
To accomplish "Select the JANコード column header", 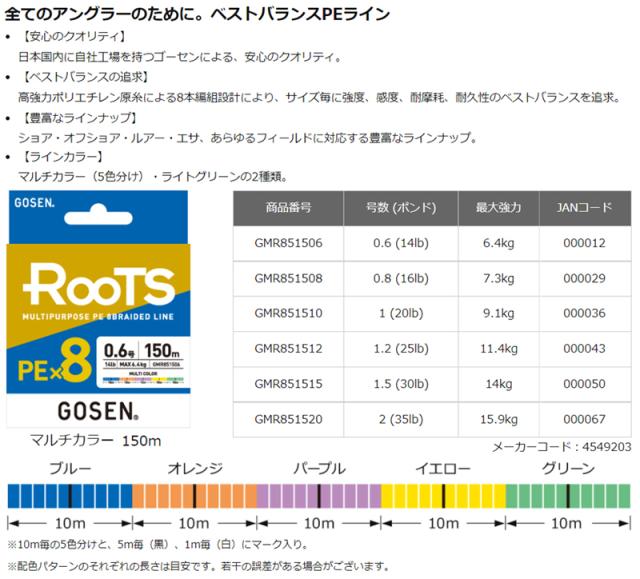I will click(584, 208).
